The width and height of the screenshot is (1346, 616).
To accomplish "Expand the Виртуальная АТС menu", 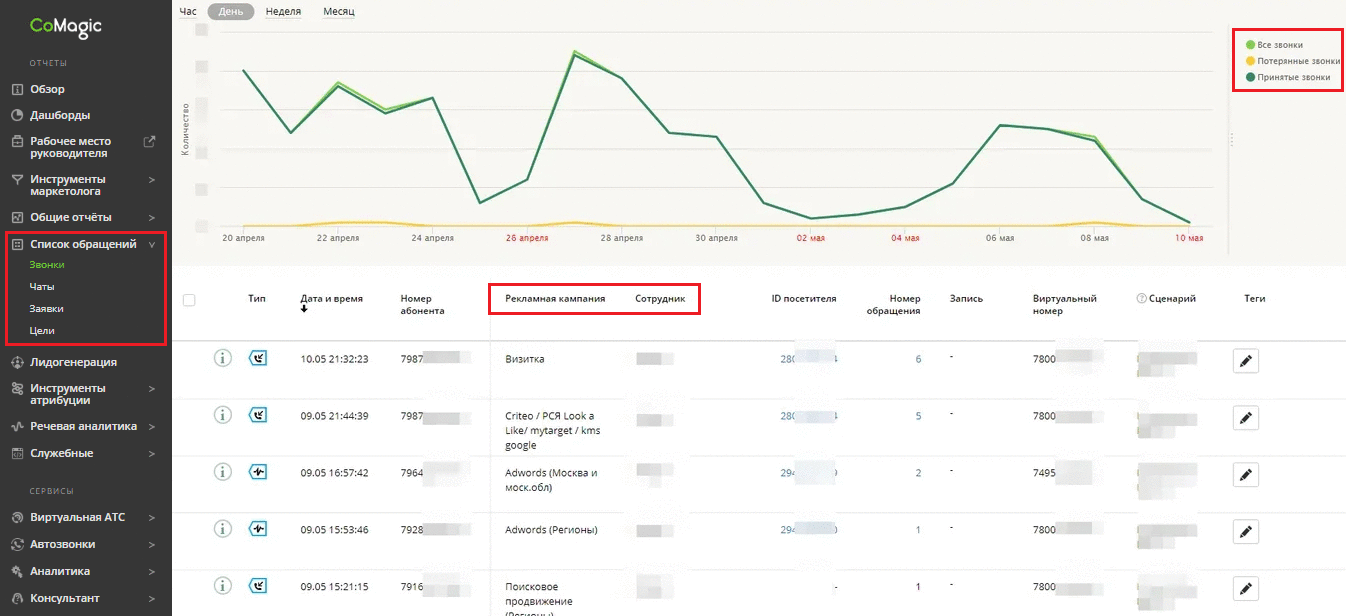I will [151, 518].
